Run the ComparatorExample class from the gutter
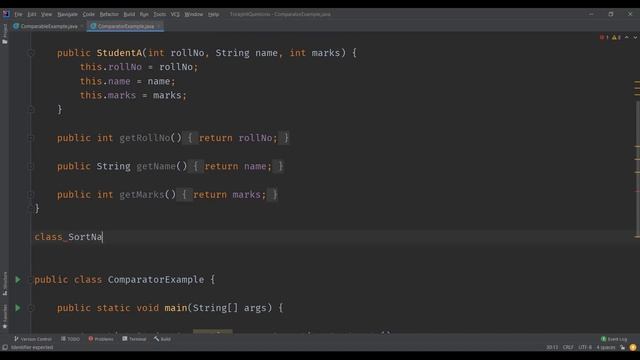Screen dimensions: 640x360 [18, 280]
